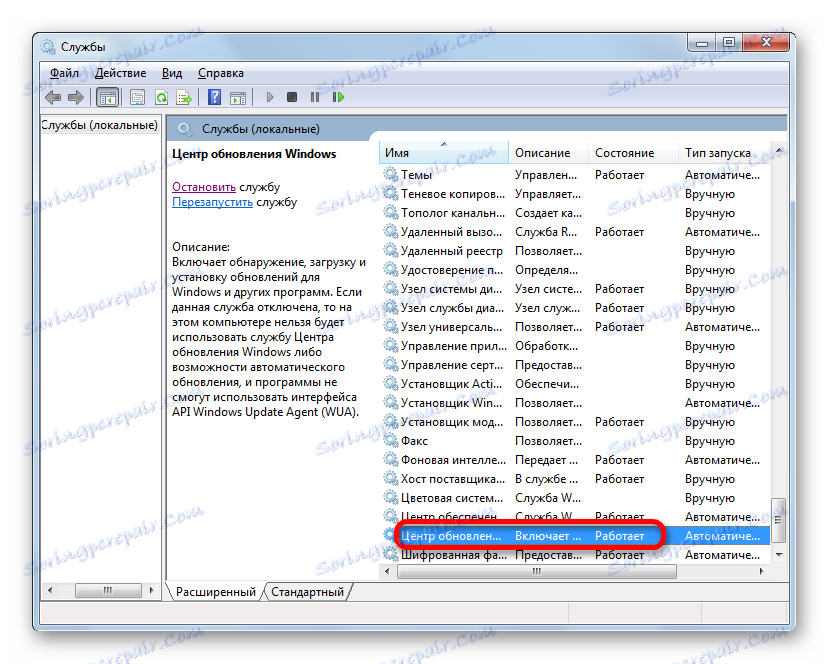
Task: Open the Файл menu
Action: [64, 73]
